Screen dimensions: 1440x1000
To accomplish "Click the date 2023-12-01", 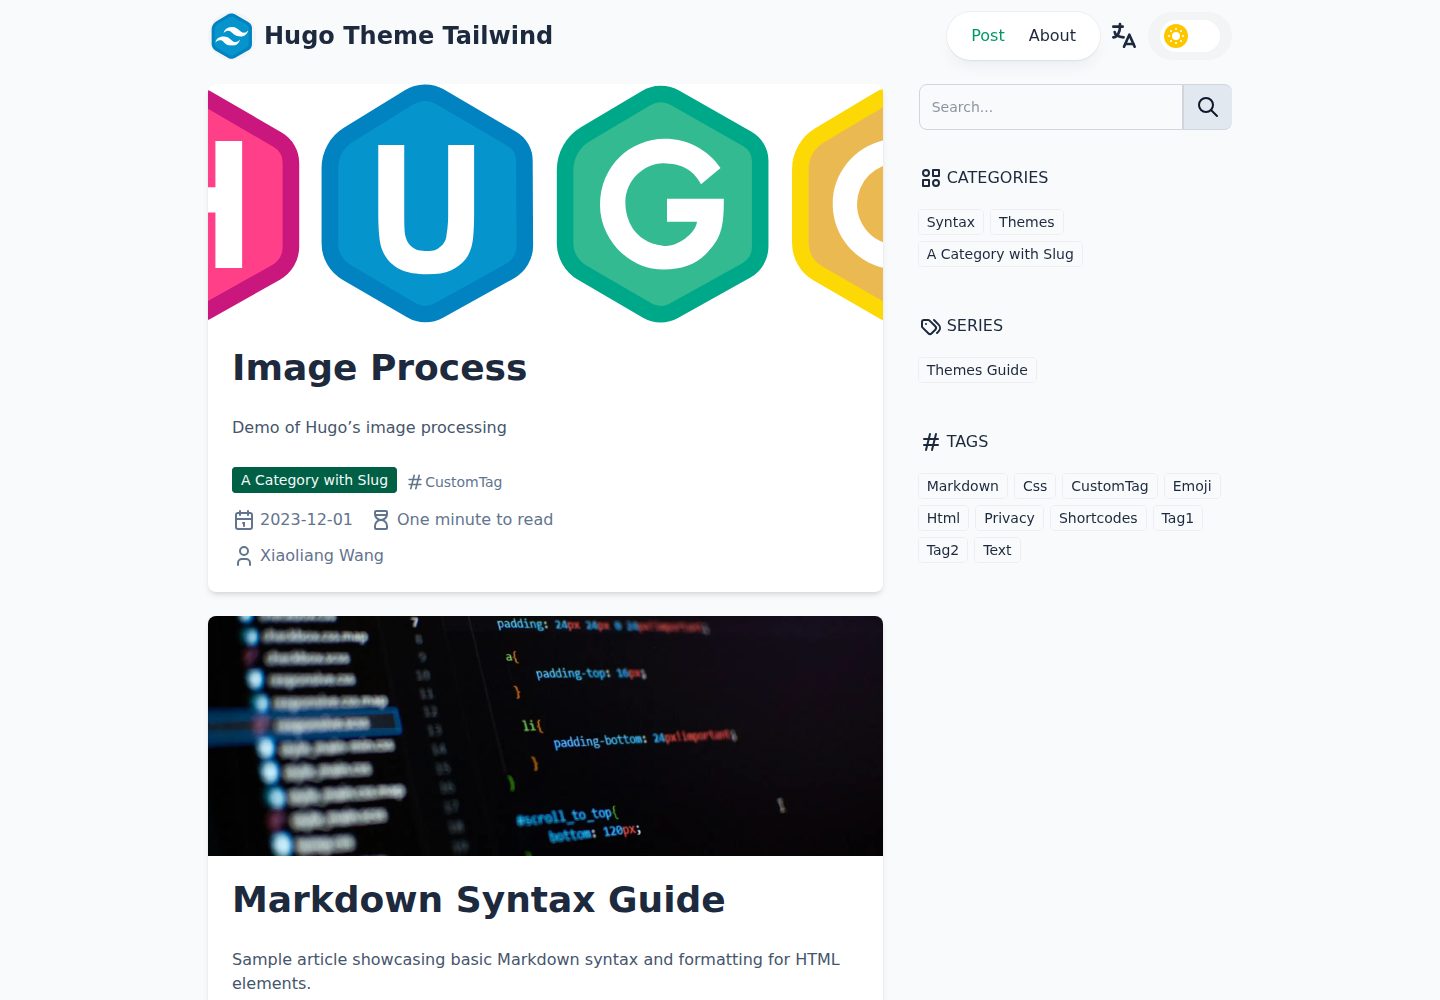I will tap(306, 520).
